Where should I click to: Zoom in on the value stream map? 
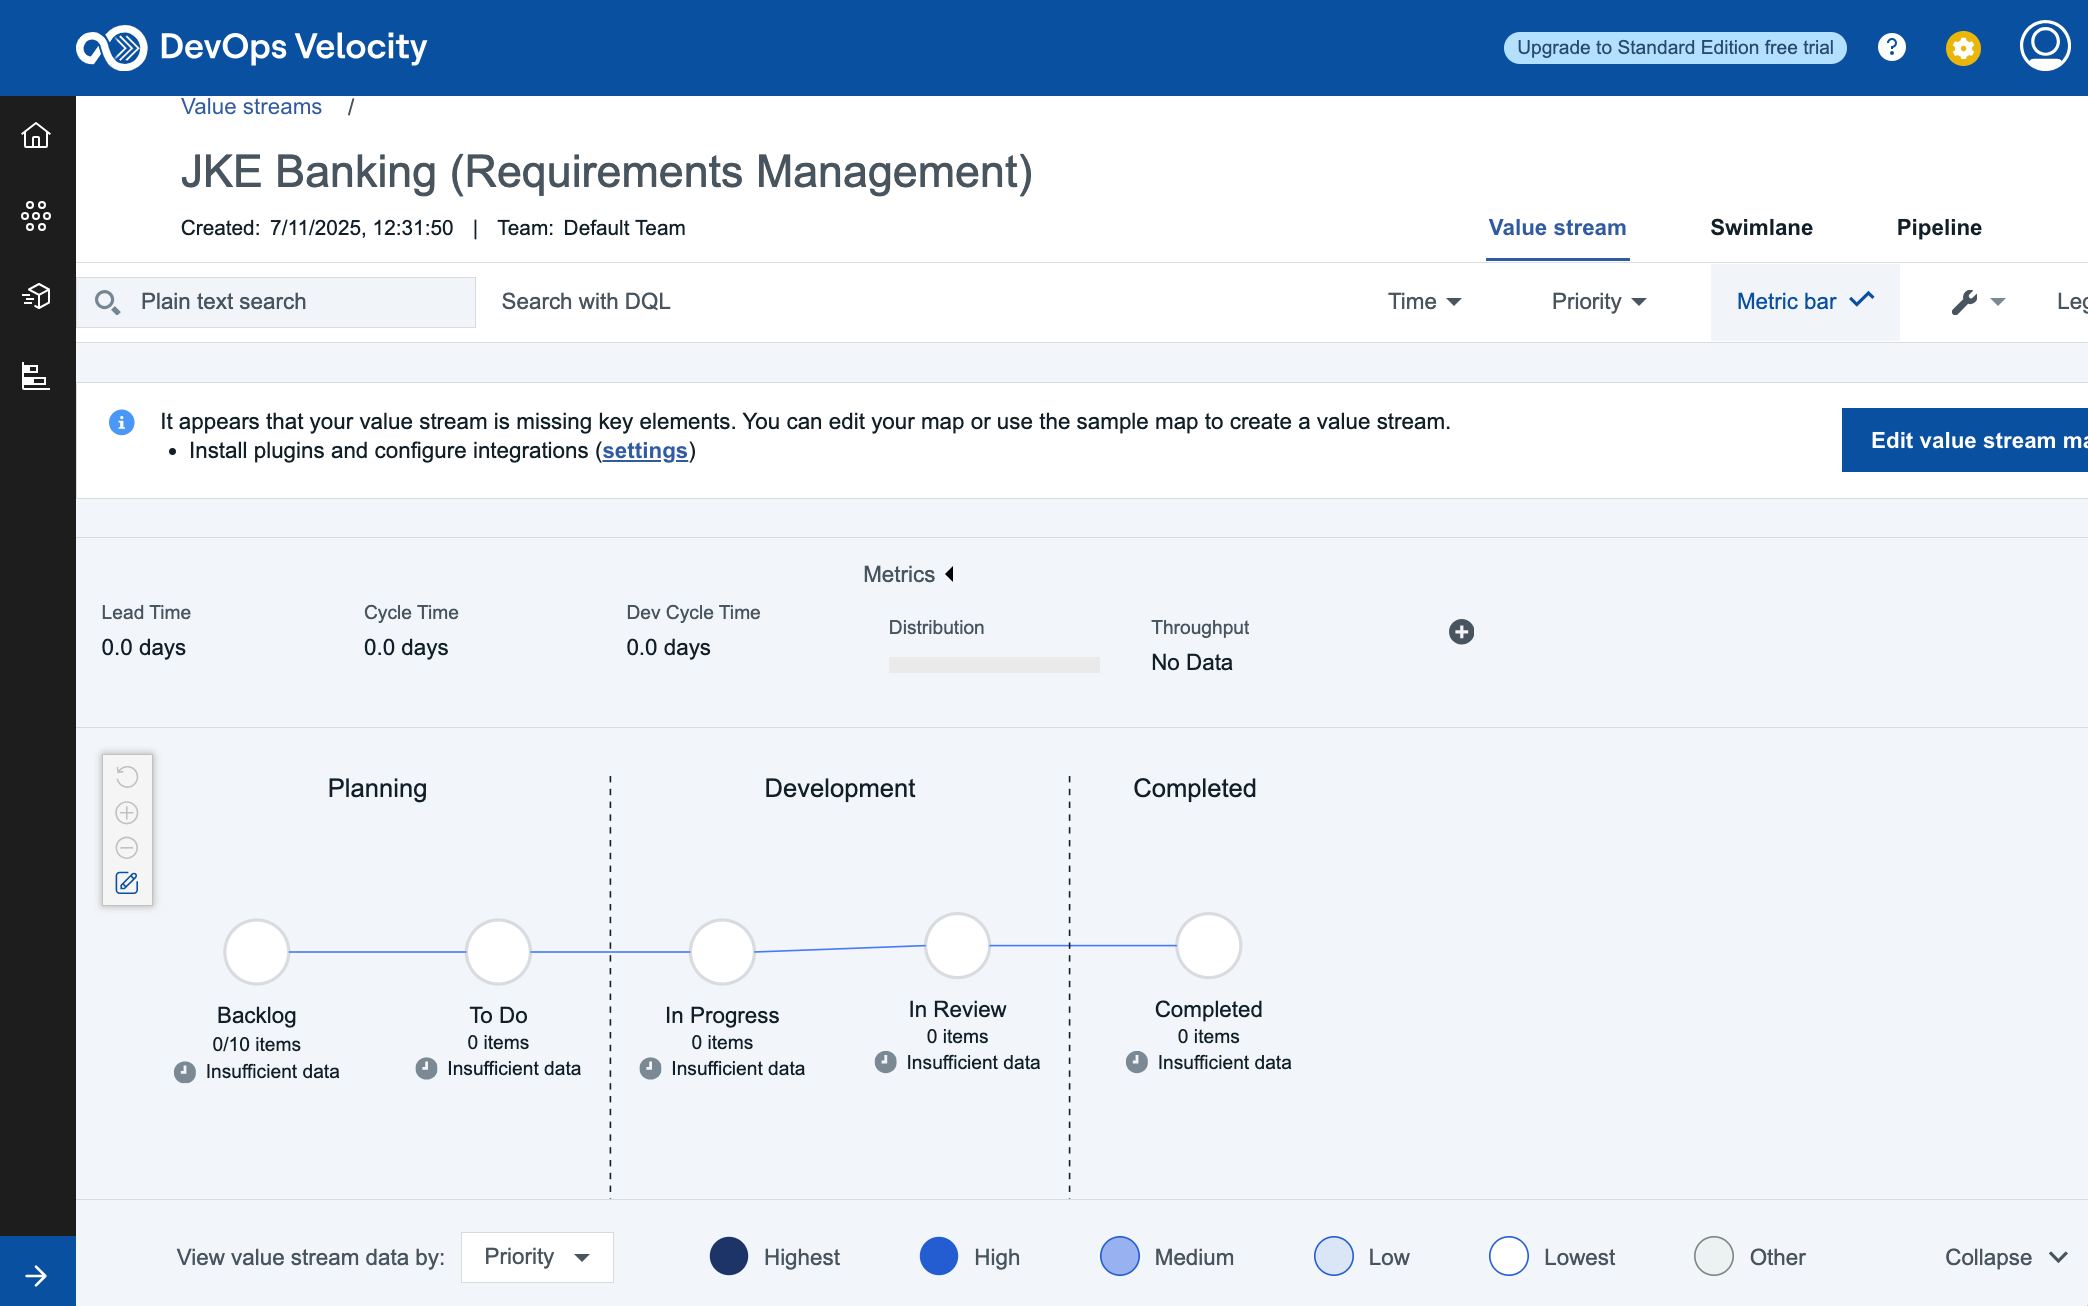coord(127,812)
